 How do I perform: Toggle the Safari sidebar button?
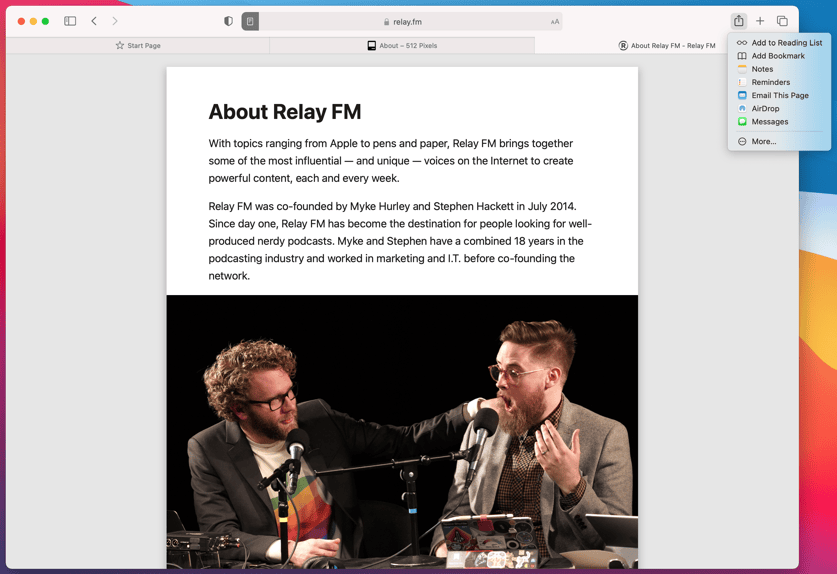pyautogui.click(x=70, y=21)
